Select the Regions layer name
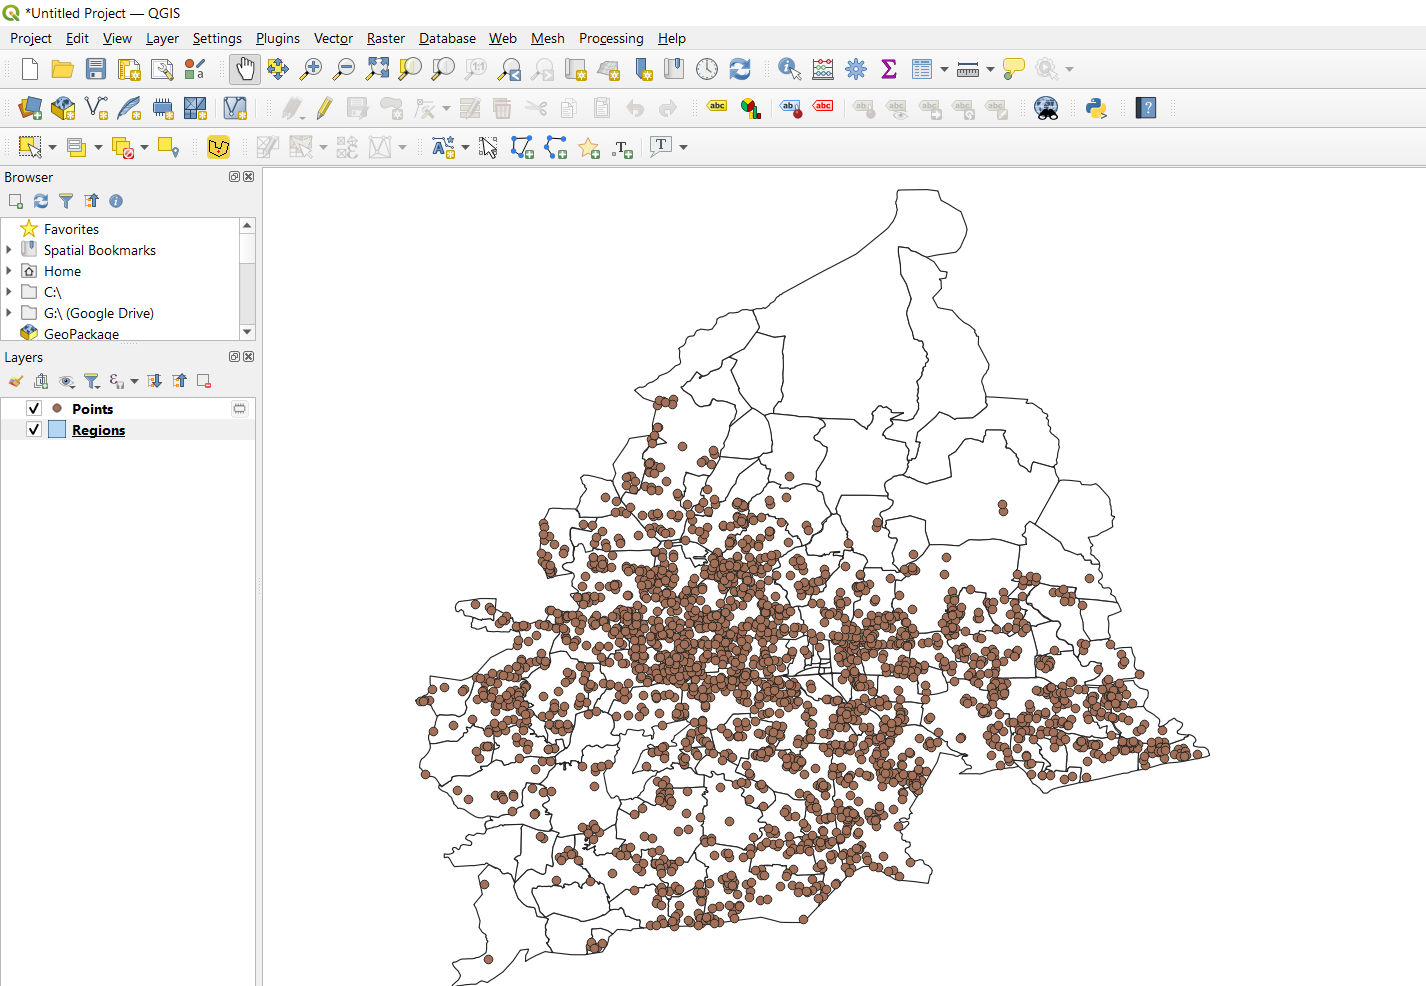 tap(98, 430)
